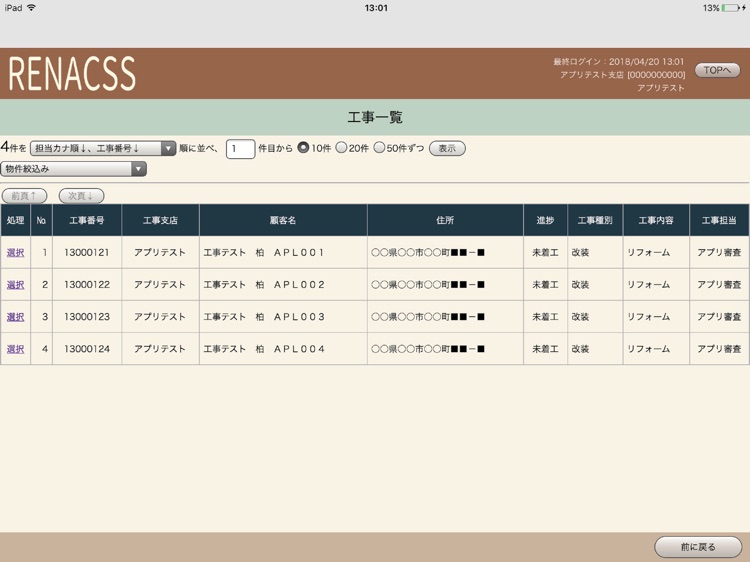Click 改装 in row 13000124
The height and width of the screenshot is (562, 750).
click(x=580, y=349)
